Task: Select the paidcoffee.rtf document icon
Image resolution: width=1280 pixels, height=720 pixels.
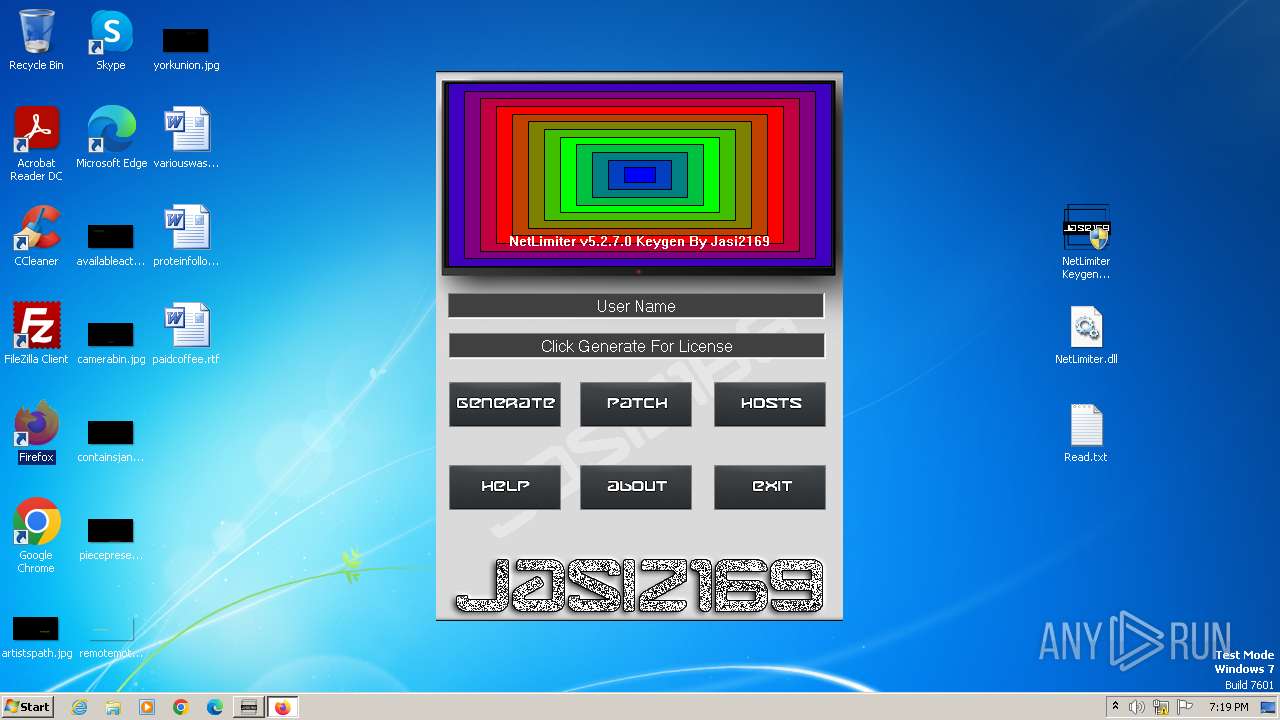Action: [186, 333]
